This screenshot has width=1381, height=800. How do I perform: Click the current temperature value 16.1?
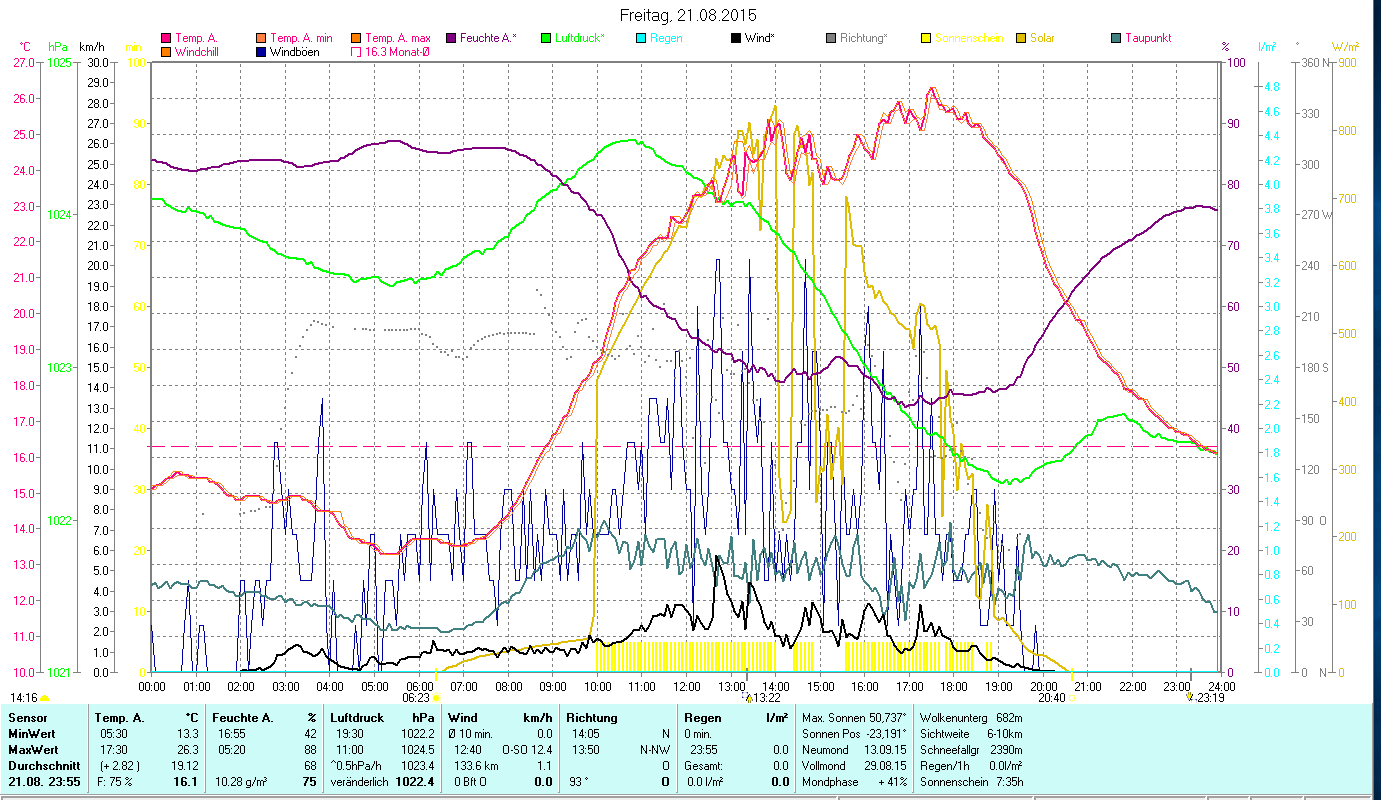(185, 782)
